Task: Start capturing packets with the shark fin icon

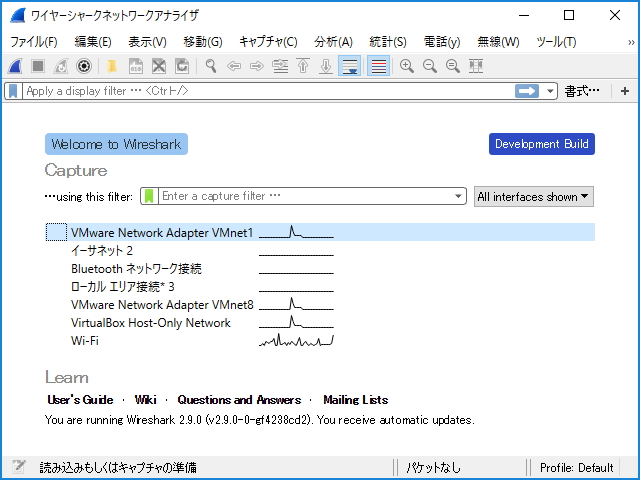Action: click(x=15, y=66)
